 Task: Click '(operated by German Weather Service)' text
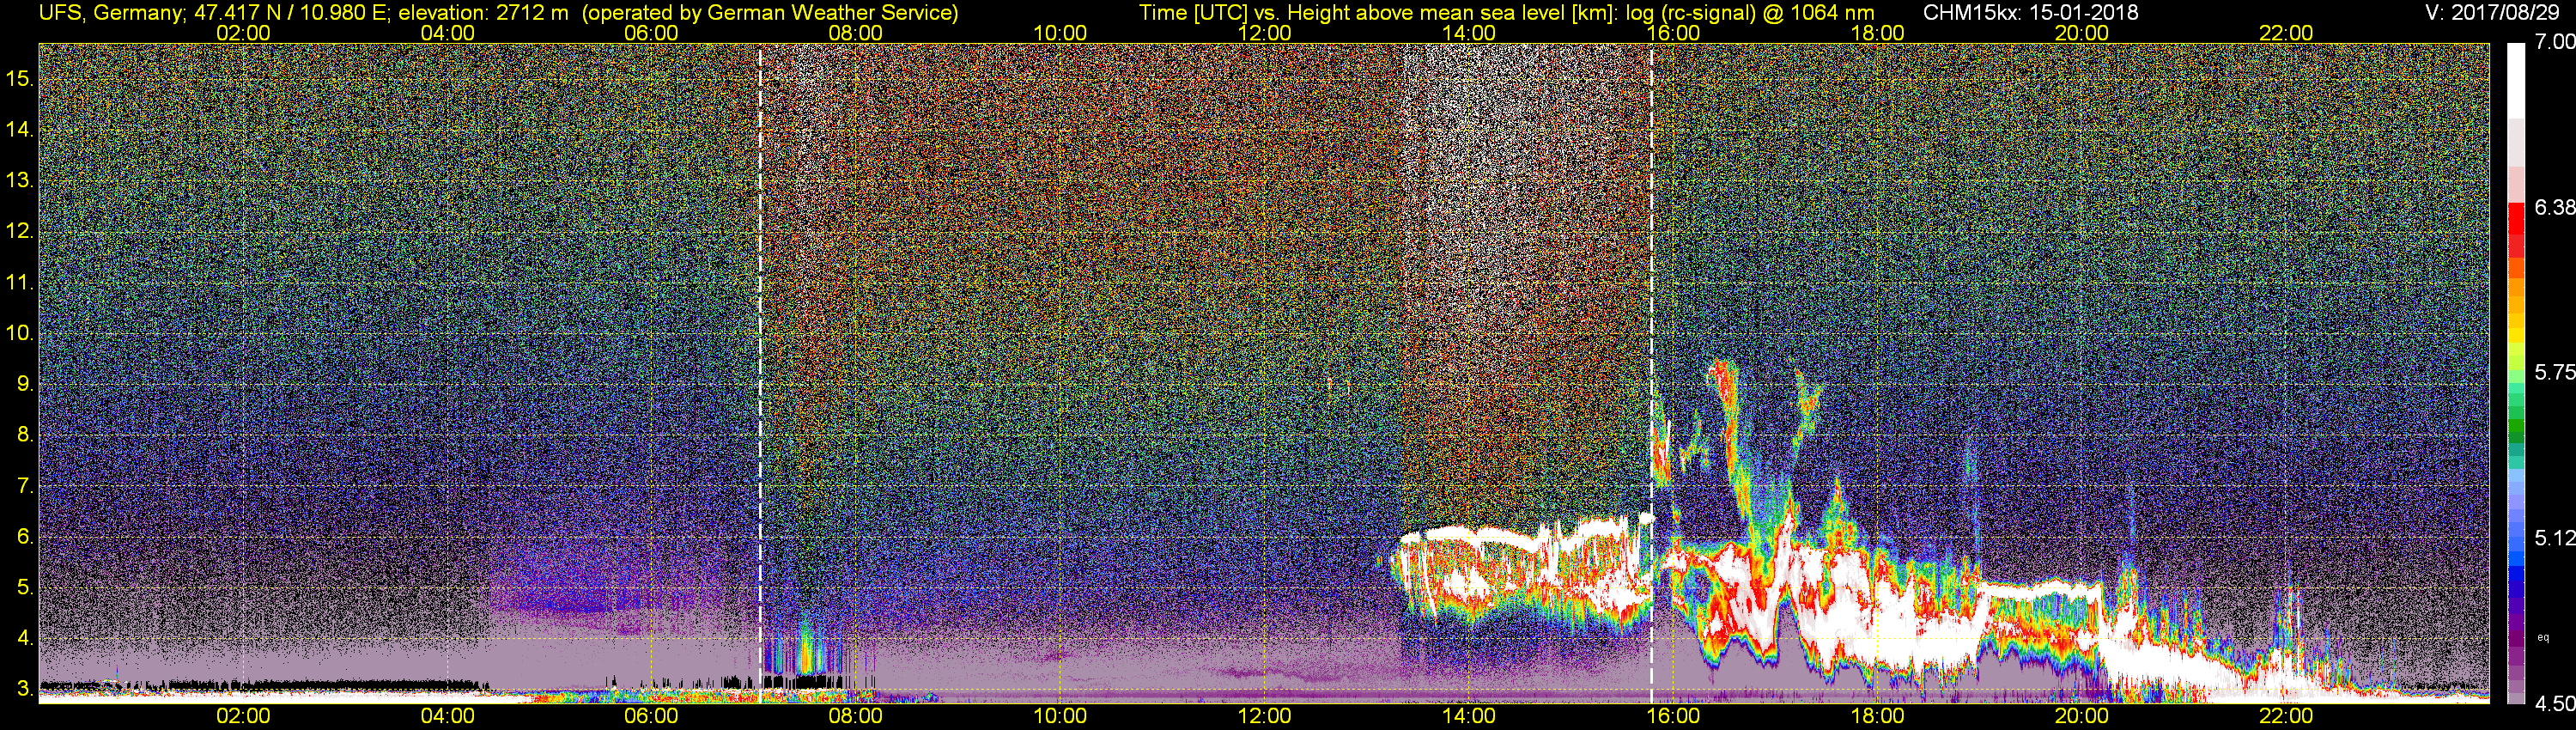point(770,13)
